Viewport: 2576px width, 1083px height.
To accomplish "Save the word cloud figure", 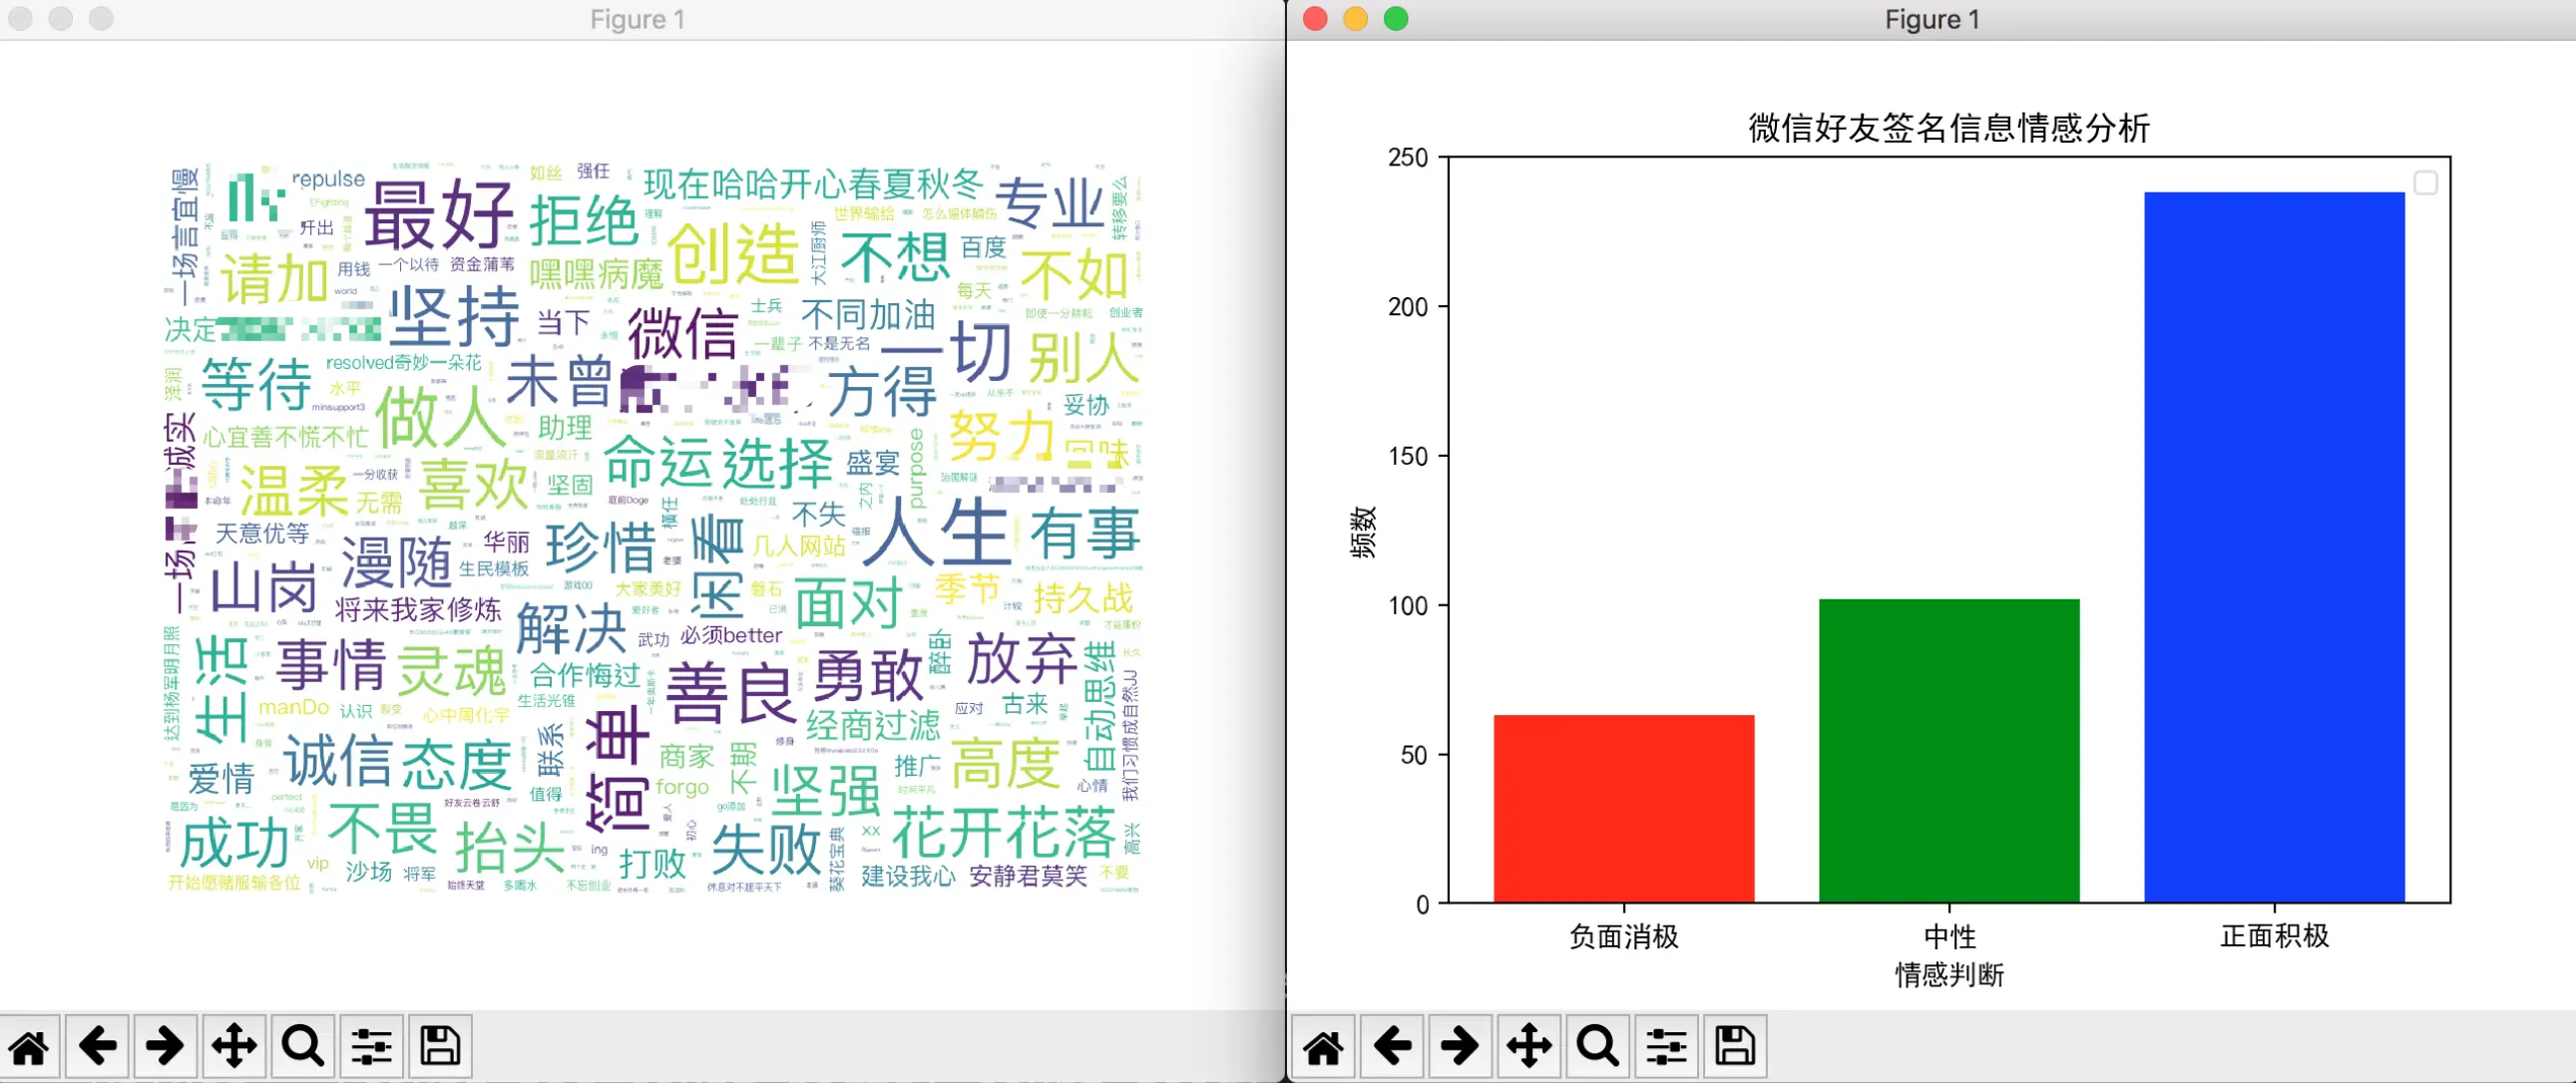I will coord(440,1046).
